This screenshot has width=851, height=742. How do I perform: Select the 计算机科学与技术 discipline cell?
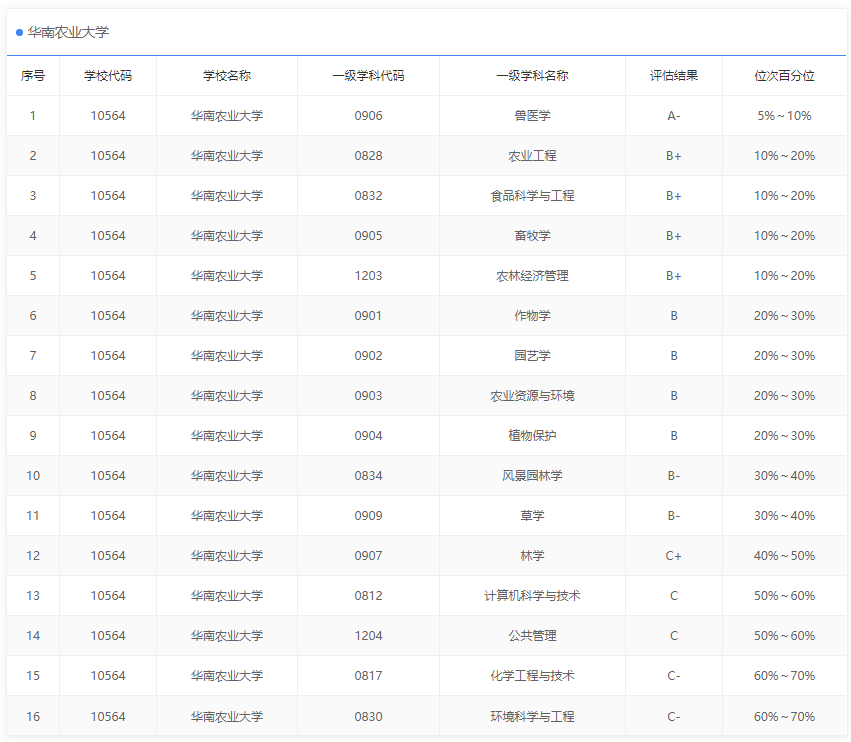pyautogui.click(x=532, y=595)
